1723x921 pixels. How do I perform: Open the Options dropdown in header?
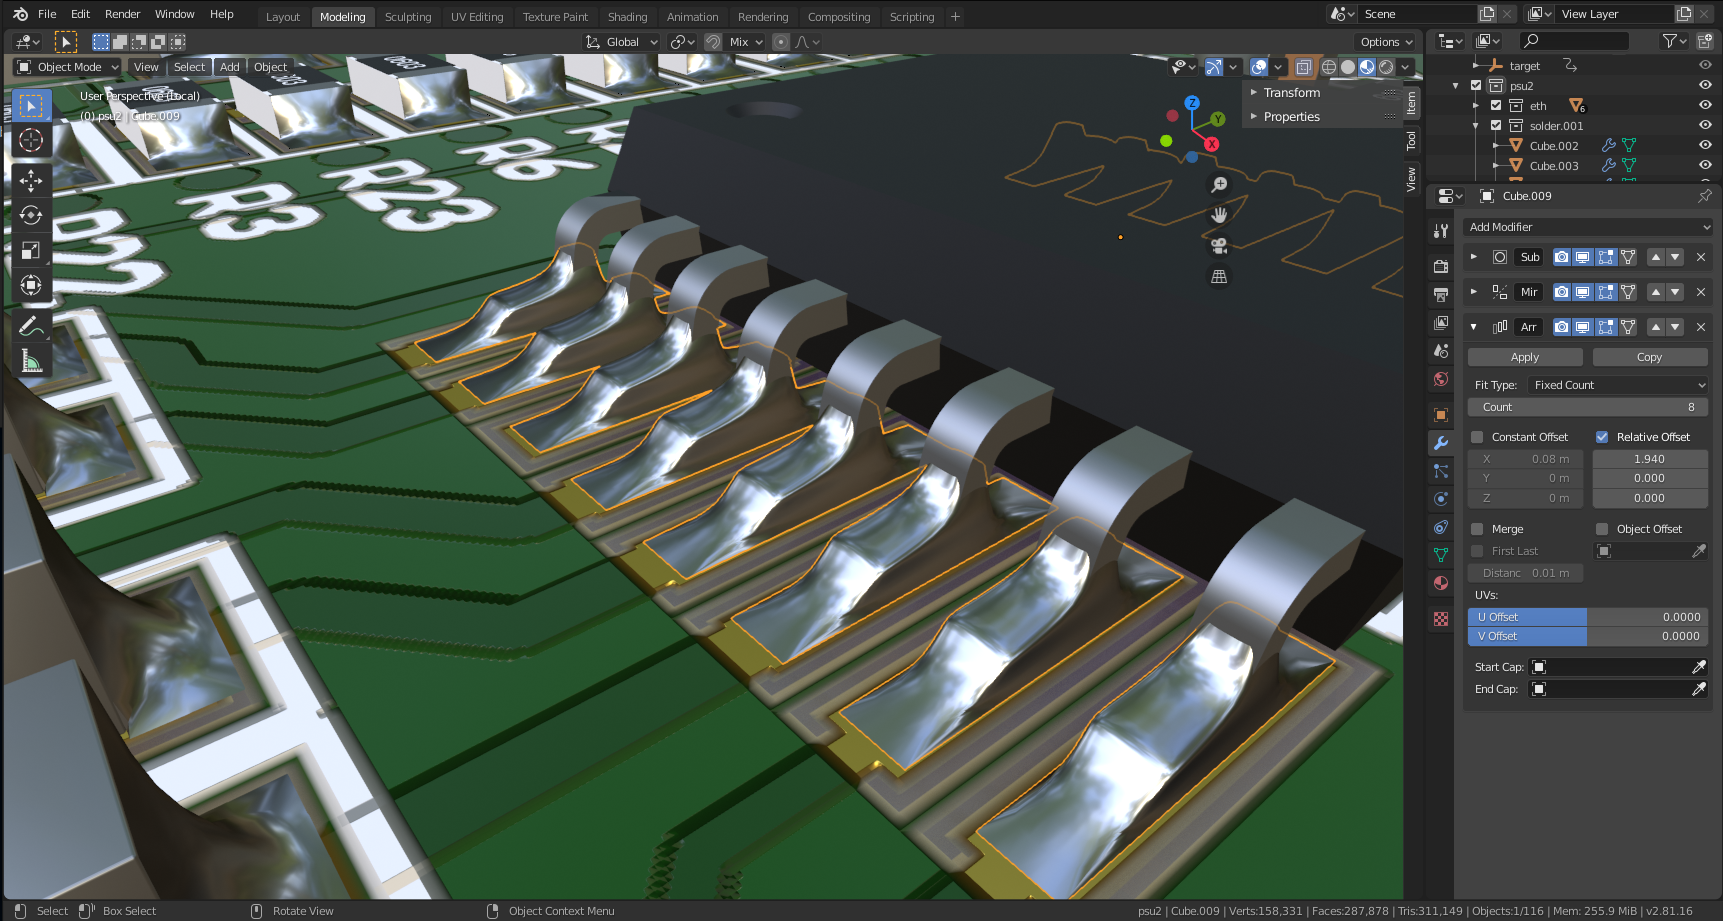click(x=1386, y=42)
